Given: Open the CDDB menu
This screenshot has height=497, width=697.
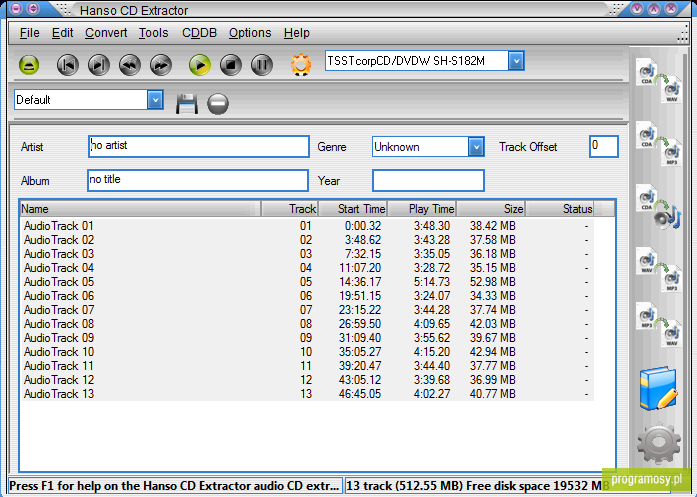Looking at the screenshot, I should pos(199,33).
